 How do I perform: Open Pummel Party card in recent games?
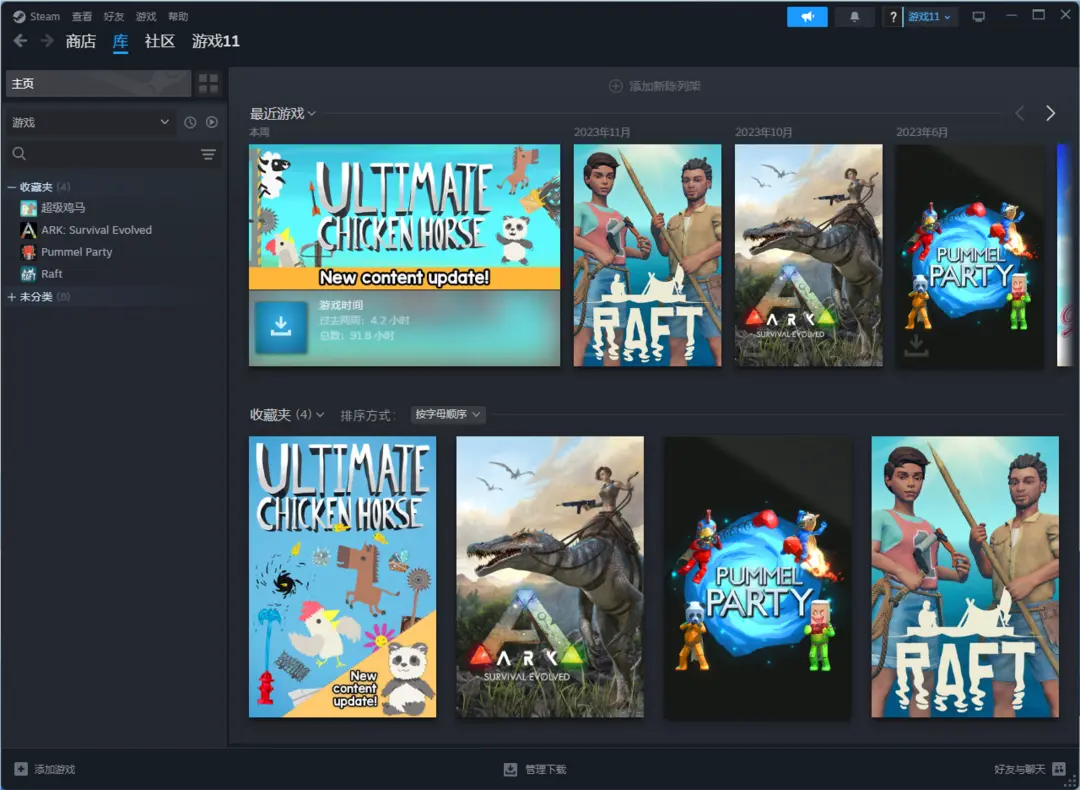click(970, 255)
